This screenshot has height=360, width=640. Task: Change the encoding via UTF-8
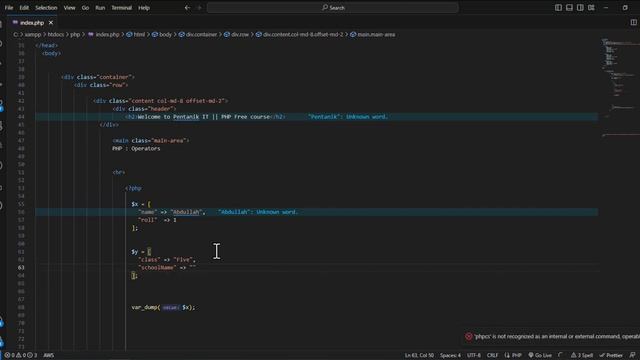[474, 355]
